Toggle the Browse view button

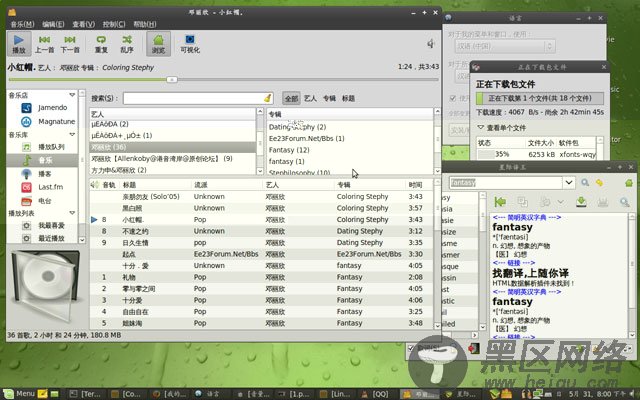tap(158, 44)
